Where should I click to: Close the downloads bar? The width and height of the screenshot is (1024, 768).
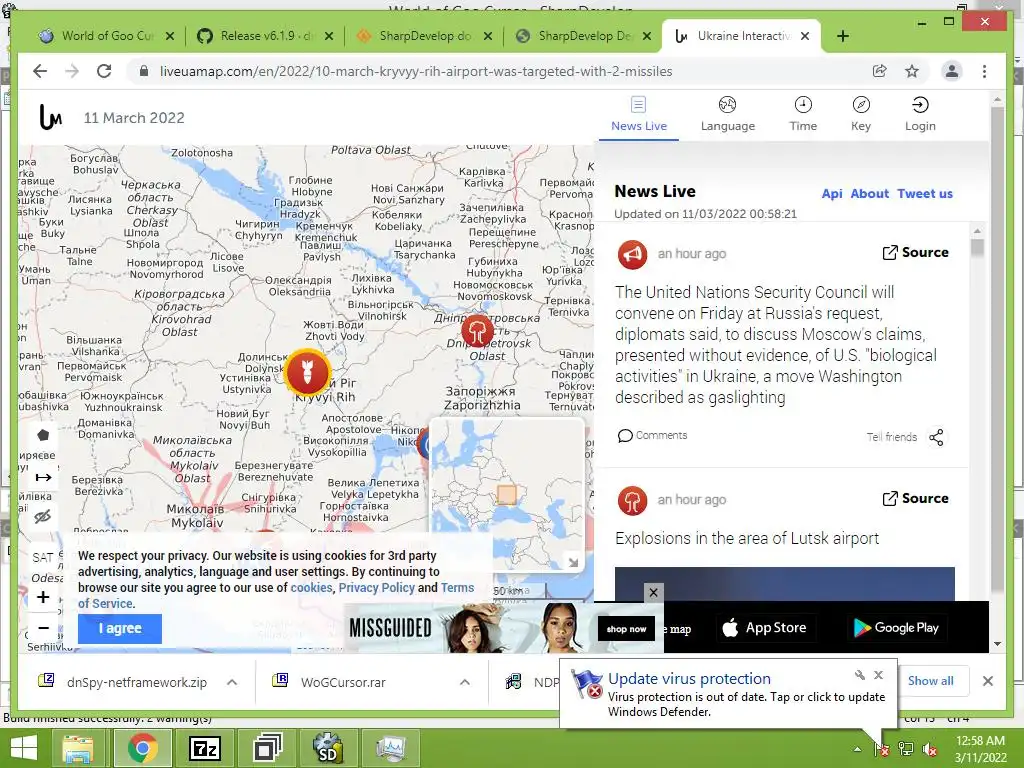click(x=987, y=681)
